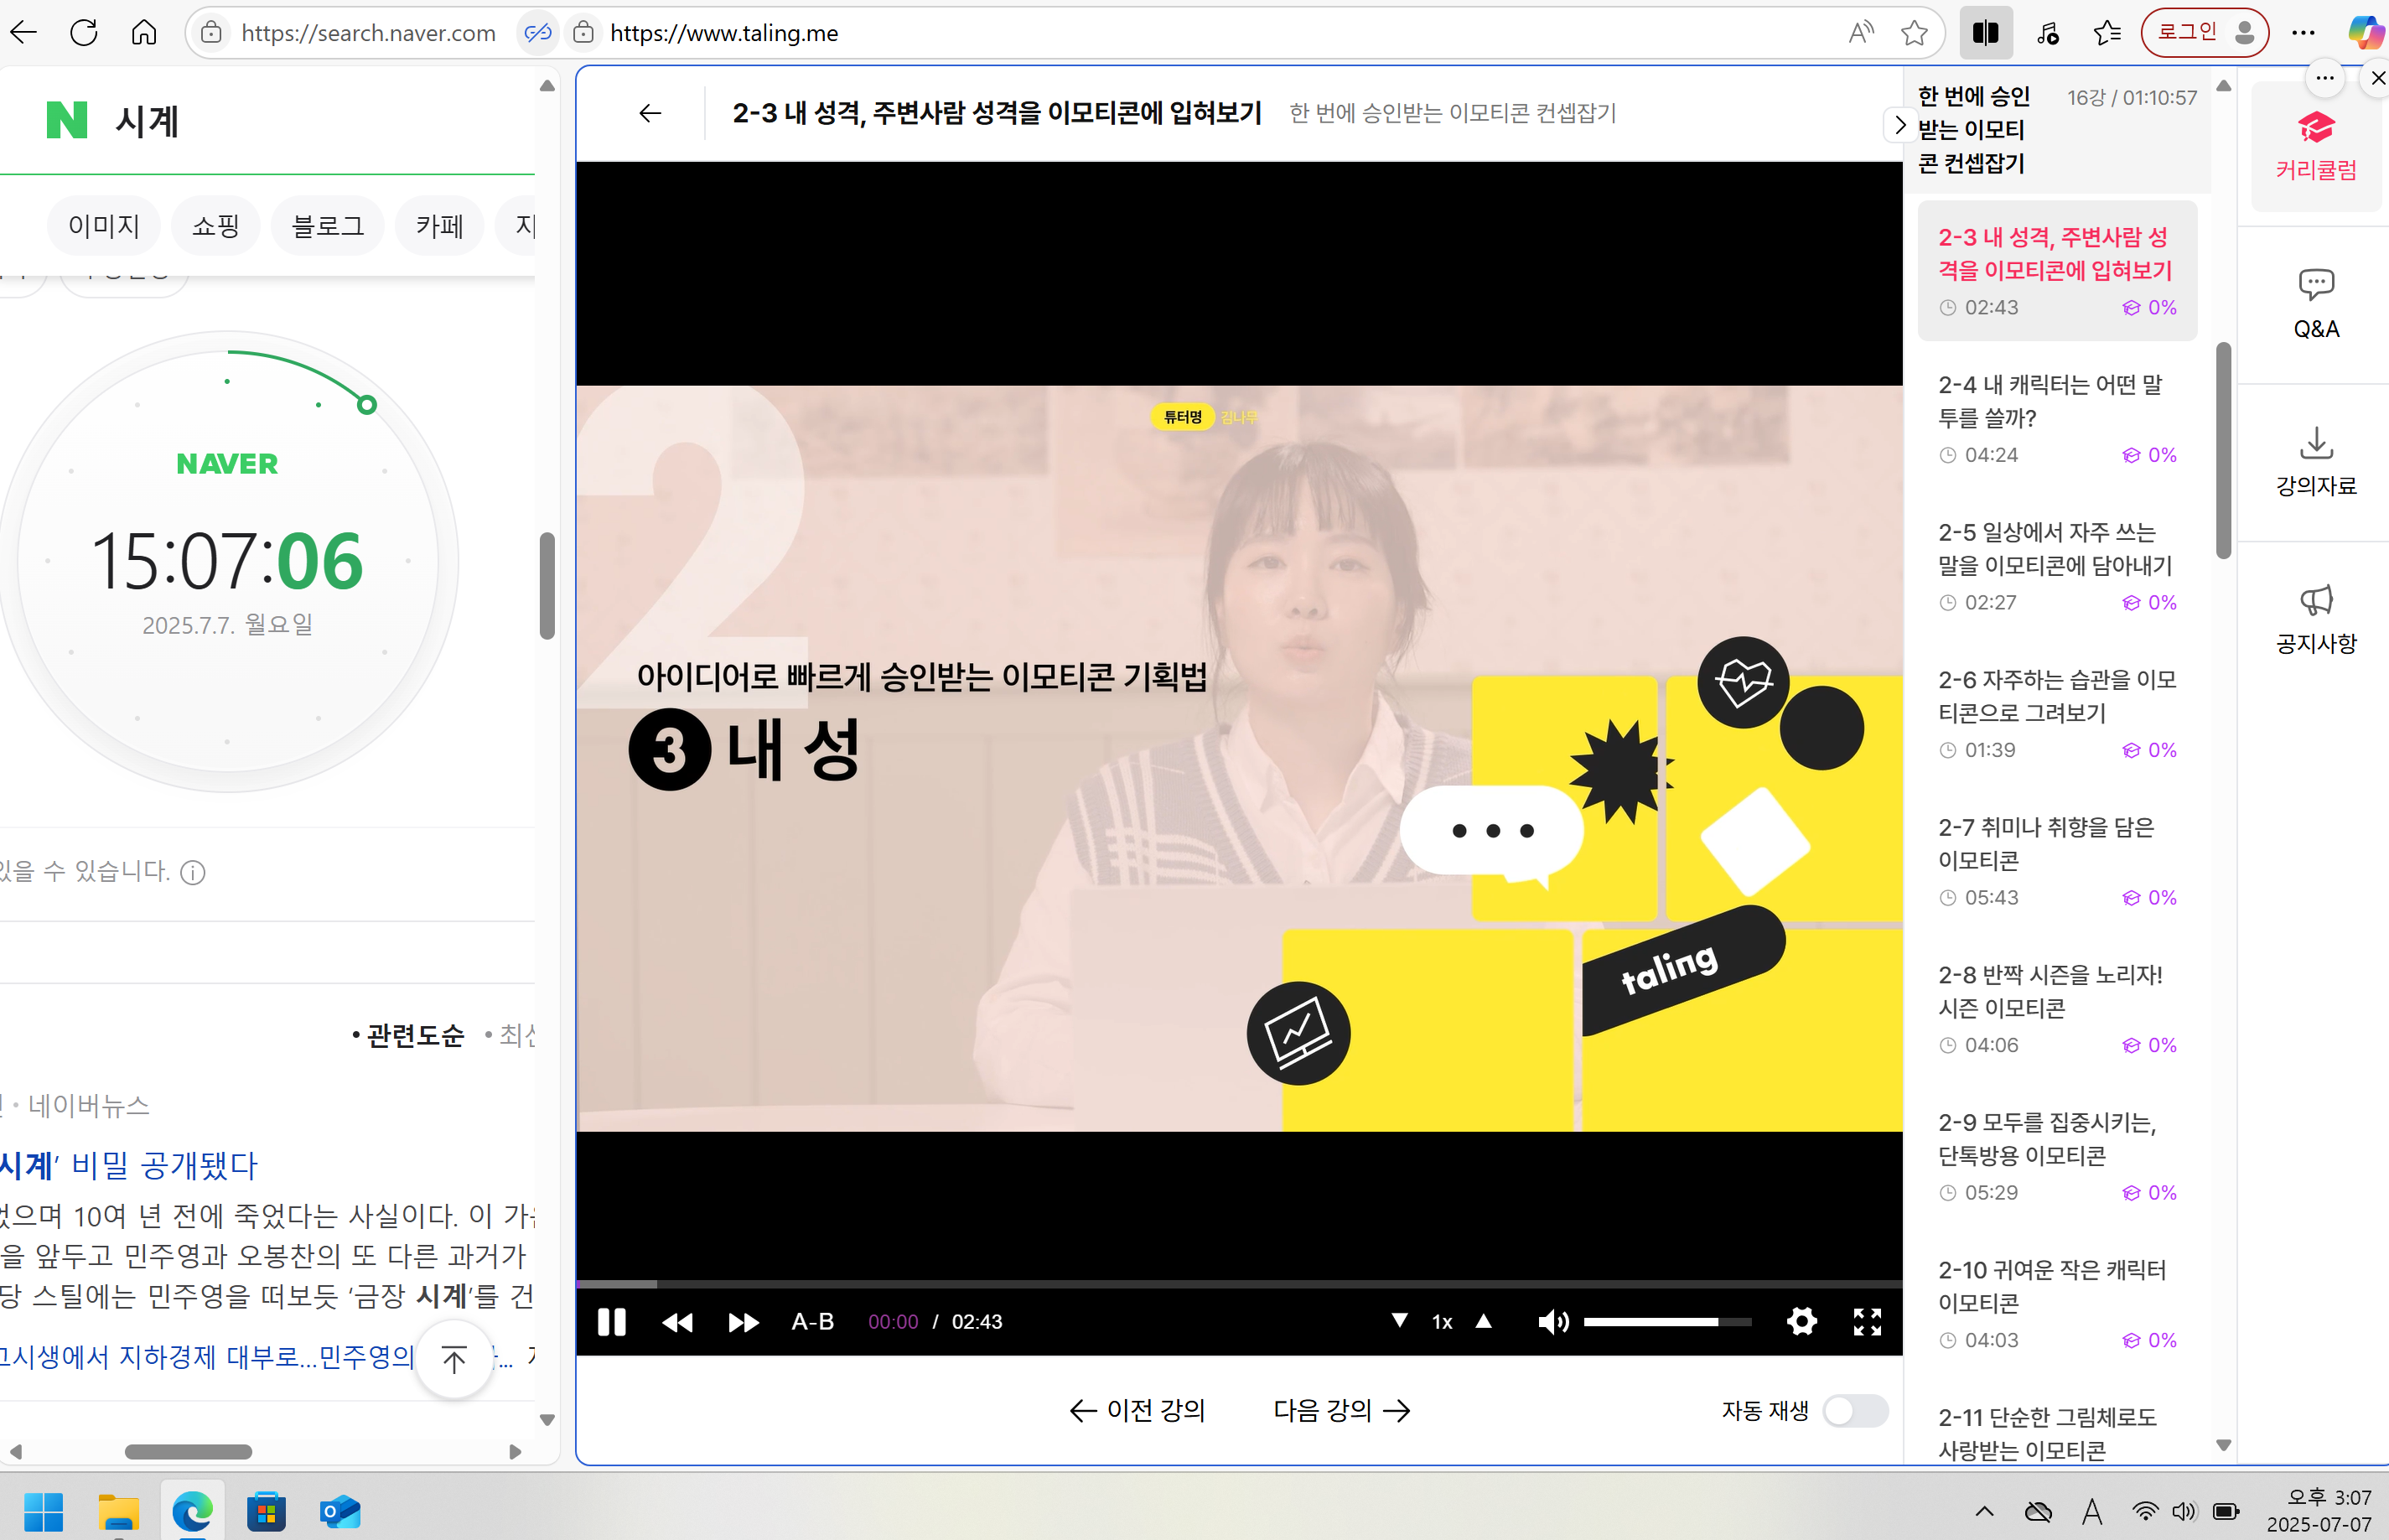
Task: Enter fullscreen mode
Action: coord(1866,1321)
